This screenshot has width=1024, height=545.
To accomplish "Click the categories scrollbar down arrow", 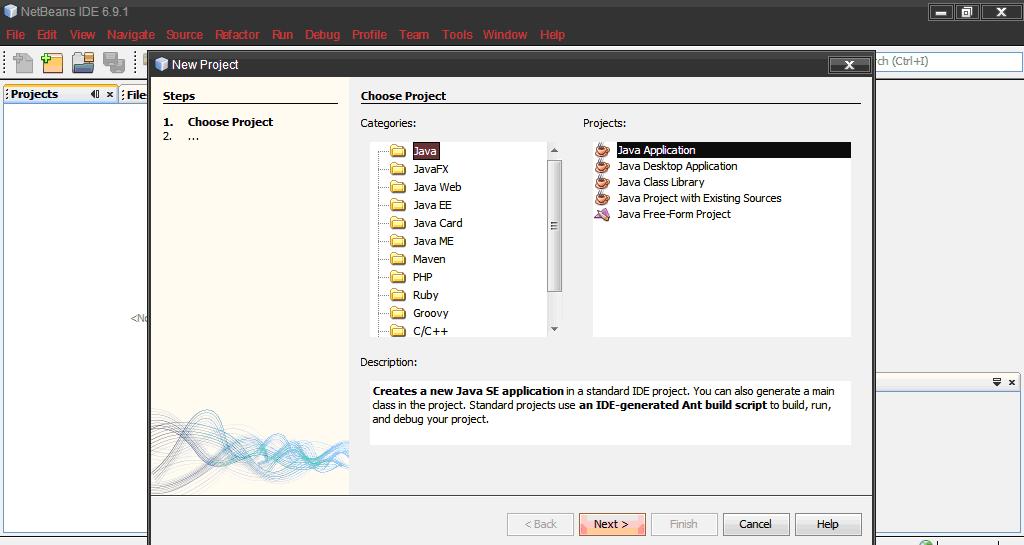I will click(x=554, y=329).
